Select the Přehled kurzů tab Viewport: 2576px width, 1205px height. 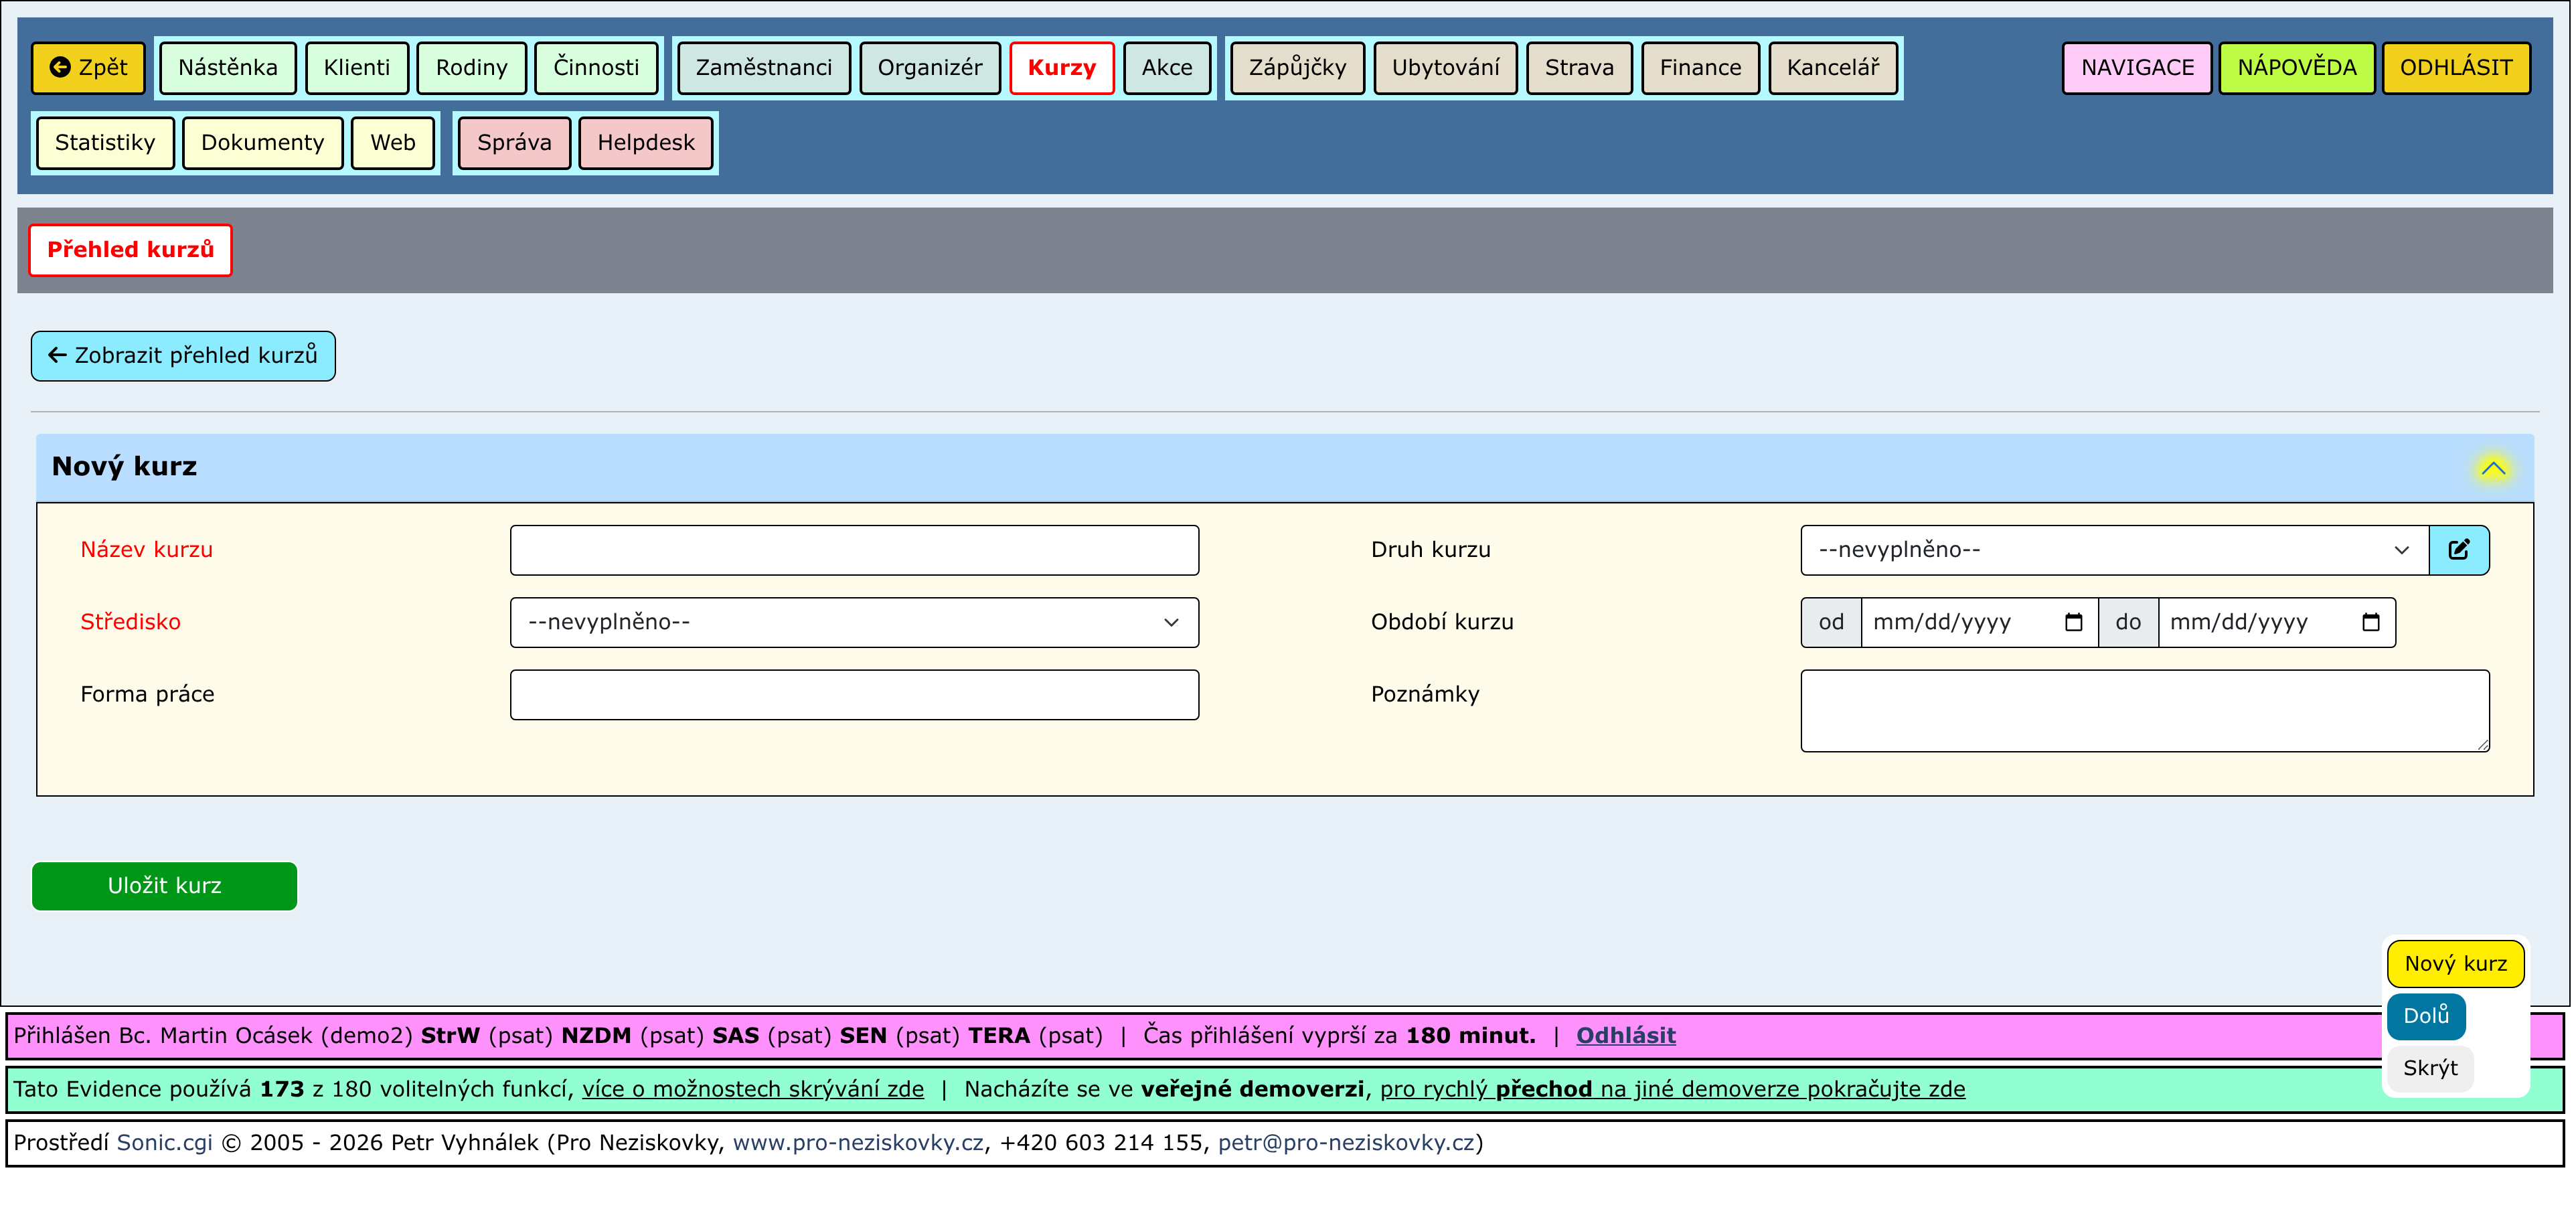130,249
